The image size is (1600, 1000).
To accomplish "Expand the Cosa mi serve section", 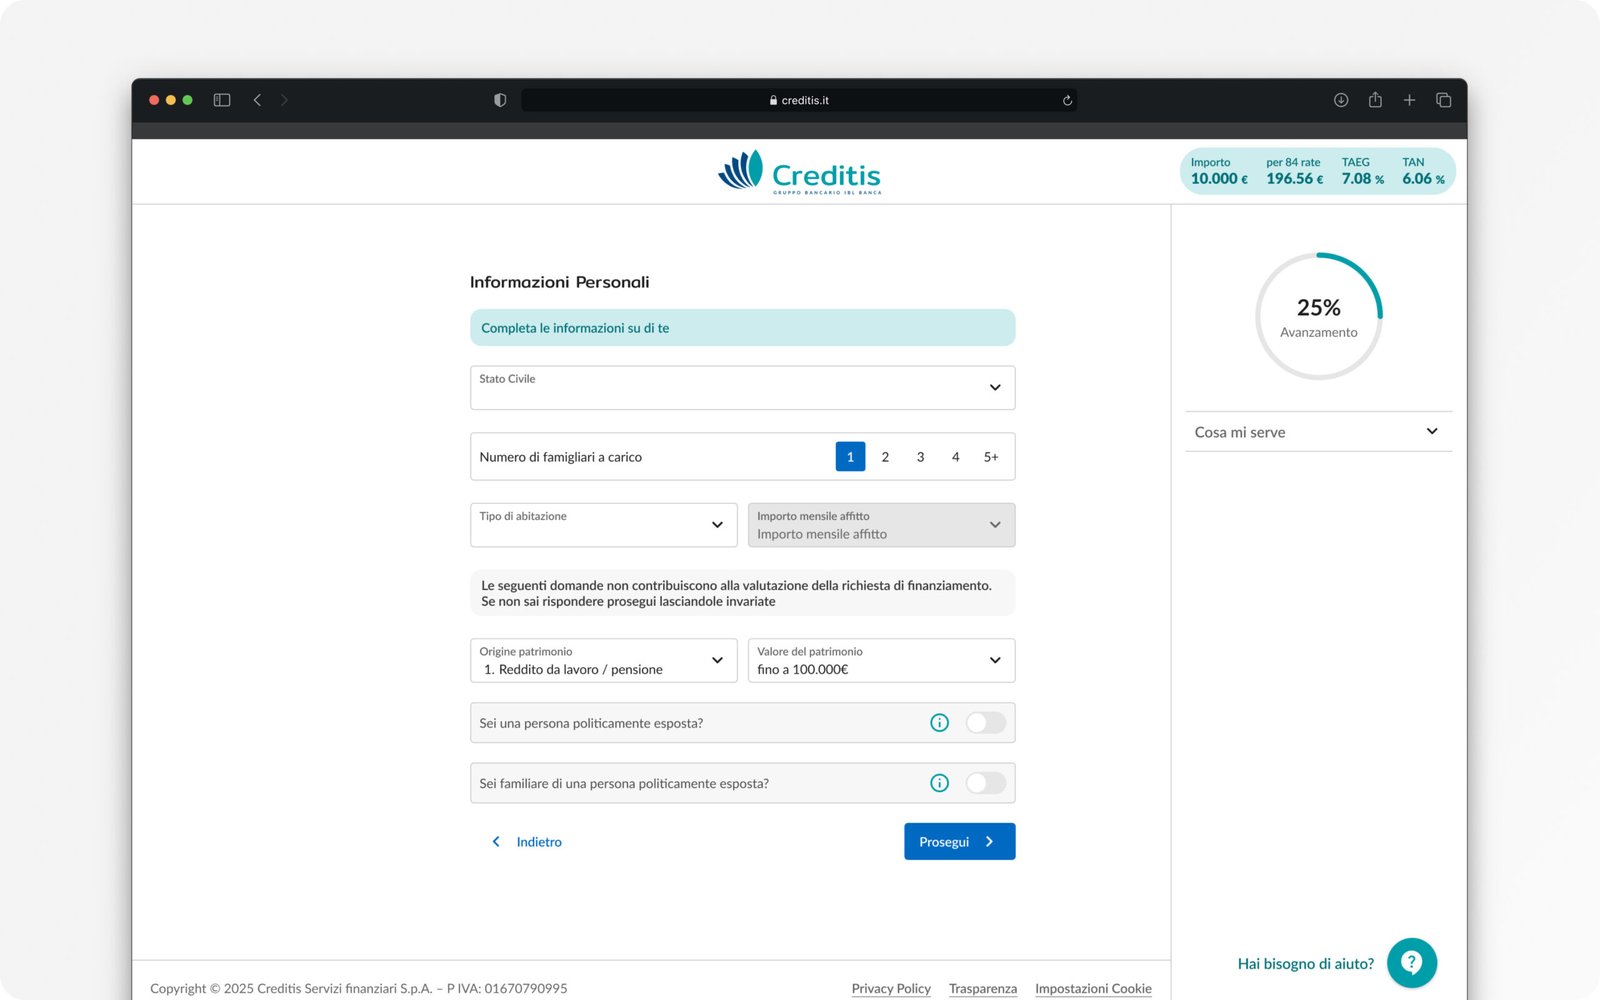I will coord(1318,432).
